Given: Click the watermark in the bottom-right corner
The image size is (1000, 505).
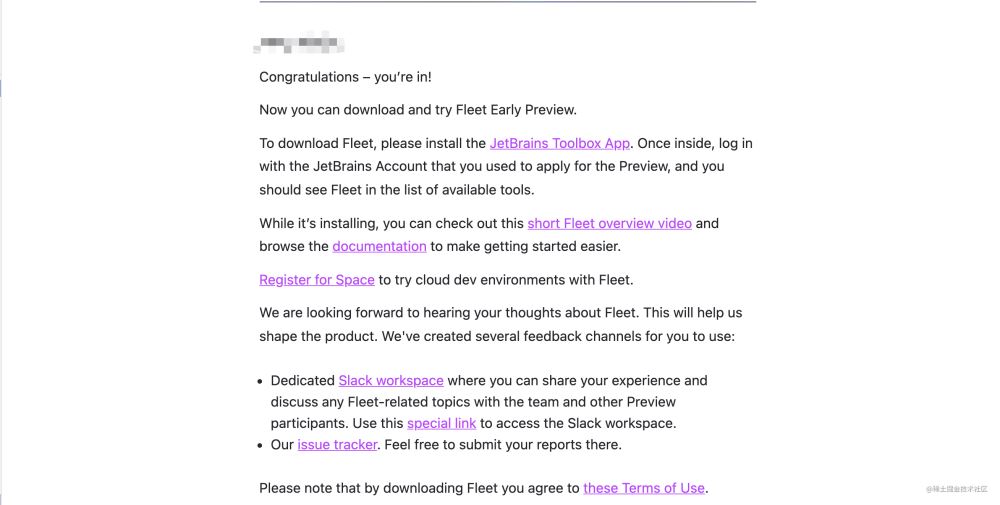Looking at the screenshot, I should coord(956,489).
